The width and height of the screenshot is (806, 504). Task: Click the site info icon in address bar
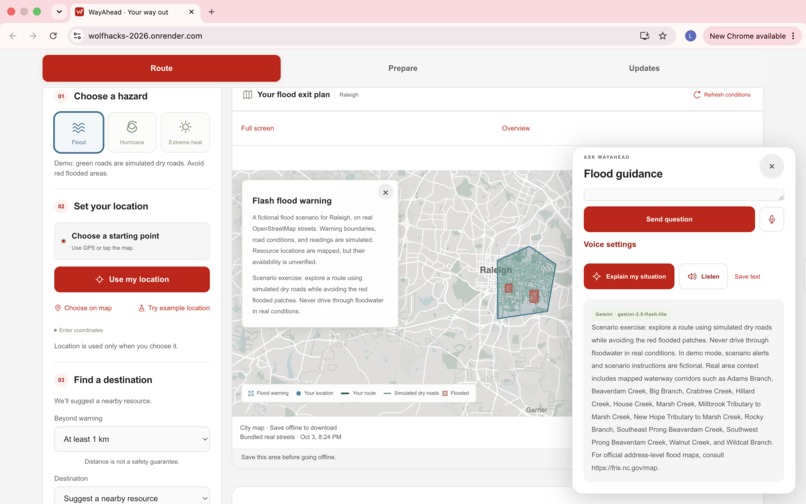pos(77,35)
